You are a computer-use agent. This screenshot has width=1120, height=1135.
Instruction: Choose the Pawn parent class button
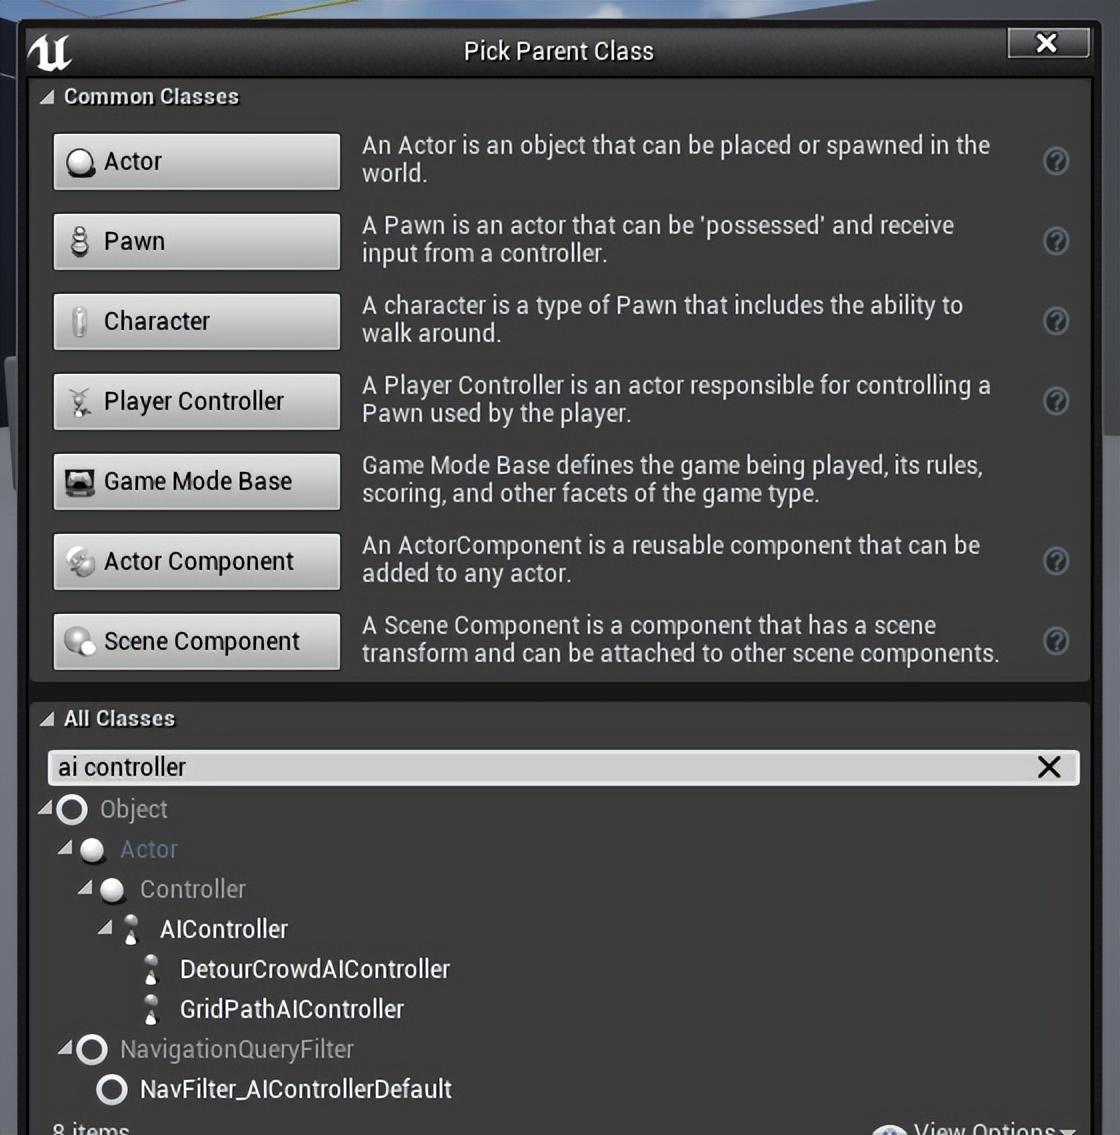[197, 241]
